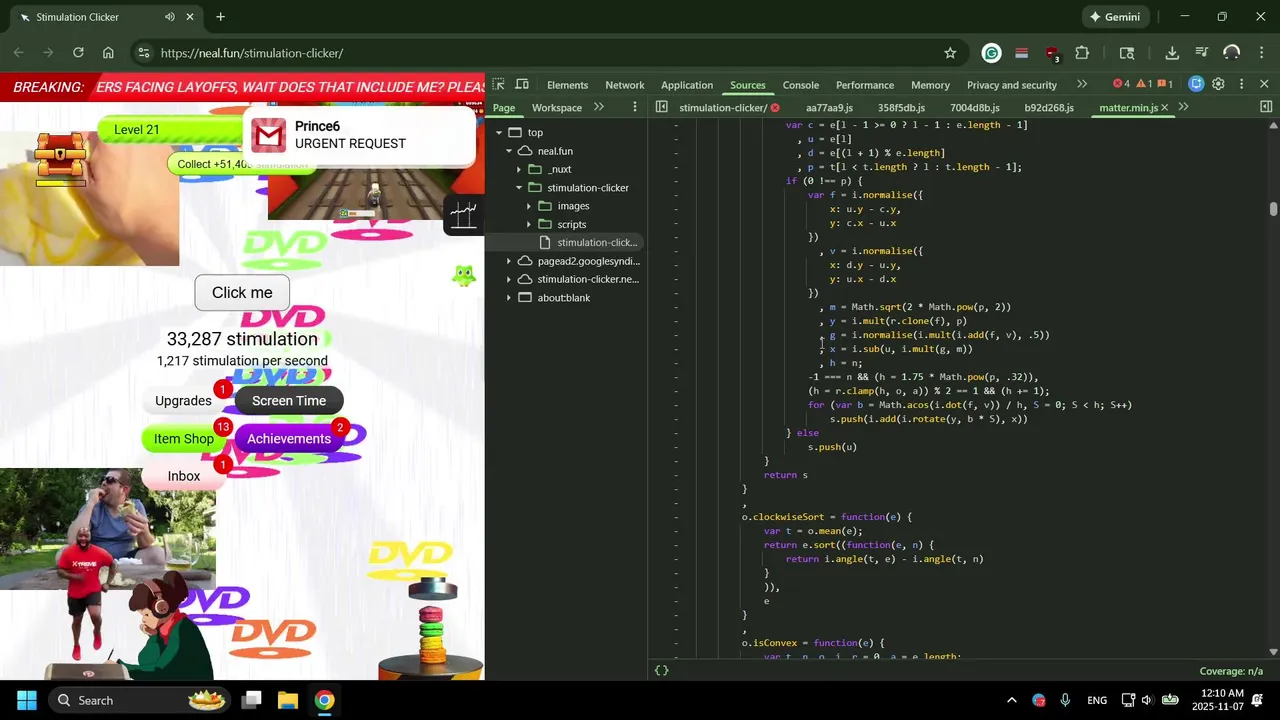Image resolution: width=1280 pixels, height=720 pixels.
Task: Expand the scripts folder
Action: click(529, 224)
